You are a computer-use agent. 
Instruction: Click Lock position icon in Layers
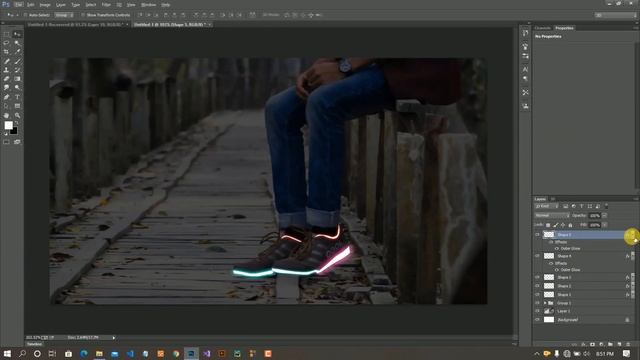(563, 225)
